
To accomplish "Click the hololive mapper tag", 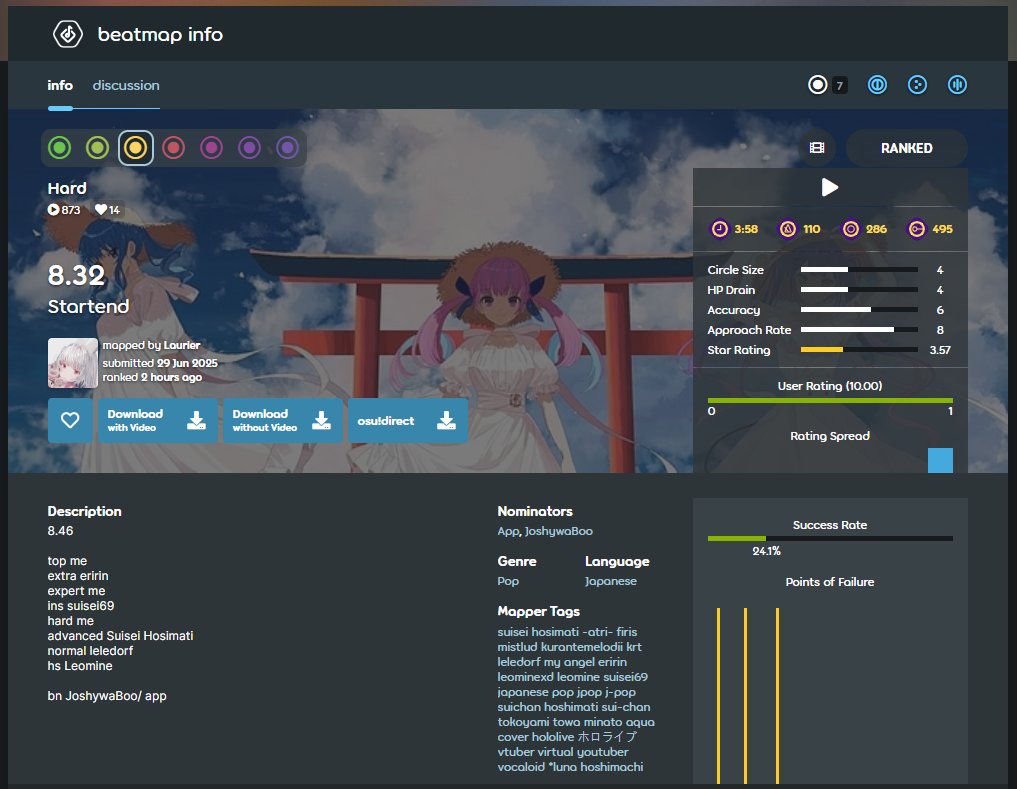I will tap(553, 737).
